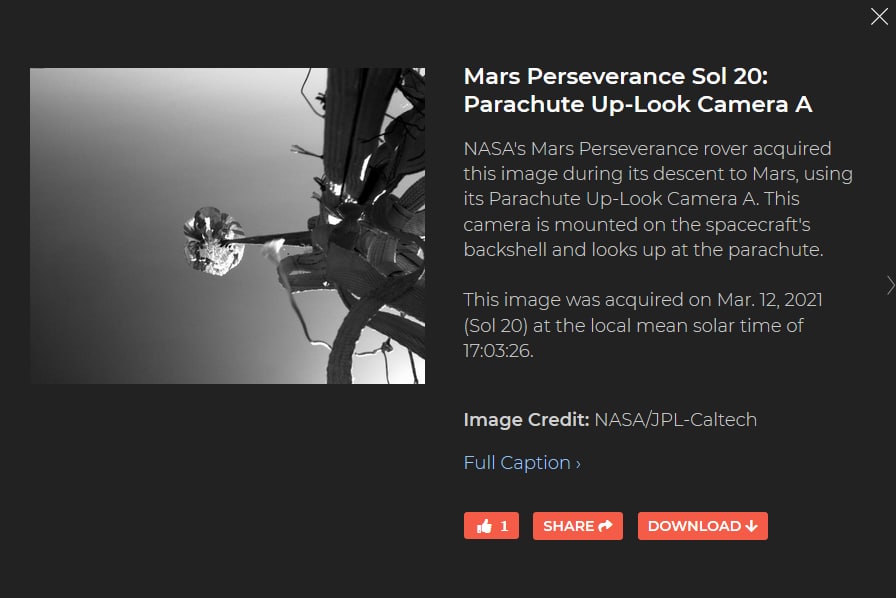This screenshot has height=598, width=896.
Task: Click the Parachute Up-Look Camera A title line
Action: tap(638, 105)
